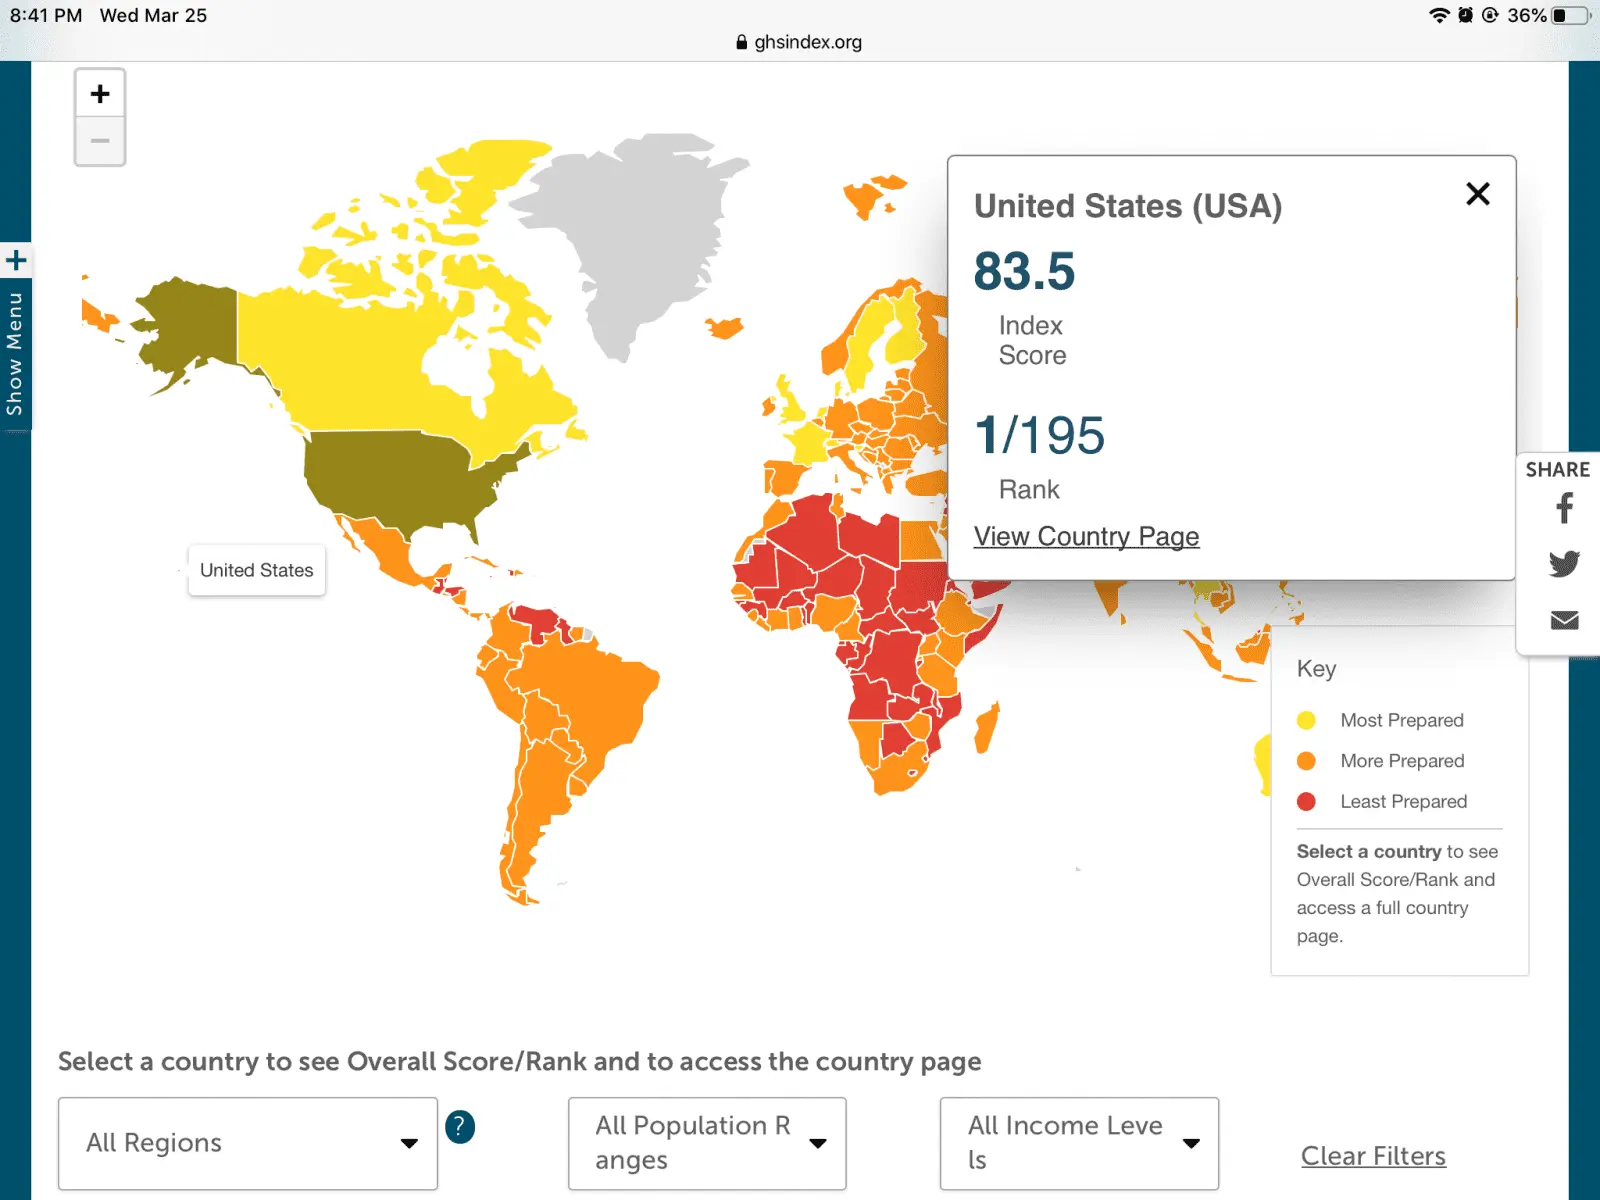Viewport: 1600px width, 1200px height.
Task: Click the Clear Filters link
Action: pos(1373,1156)
